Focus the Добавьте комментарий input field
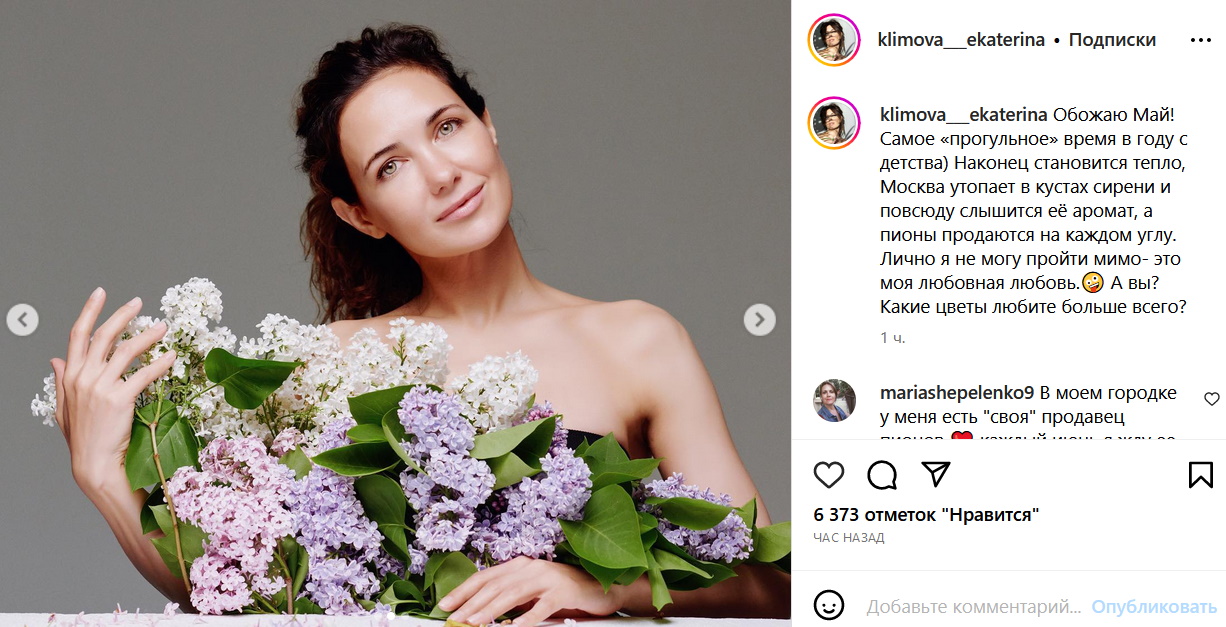Image resolution: width=1226 pixels, height=627 pixels. tap(973, 607)
